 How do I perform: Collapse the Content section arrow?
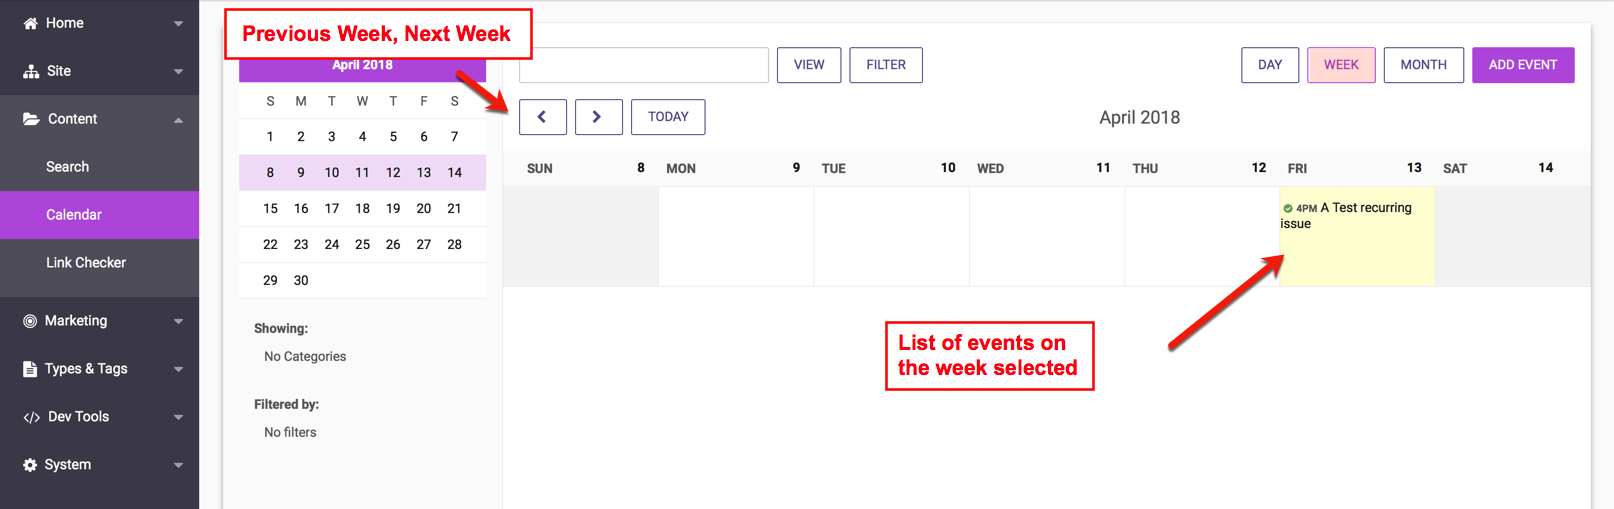point(178,120)
